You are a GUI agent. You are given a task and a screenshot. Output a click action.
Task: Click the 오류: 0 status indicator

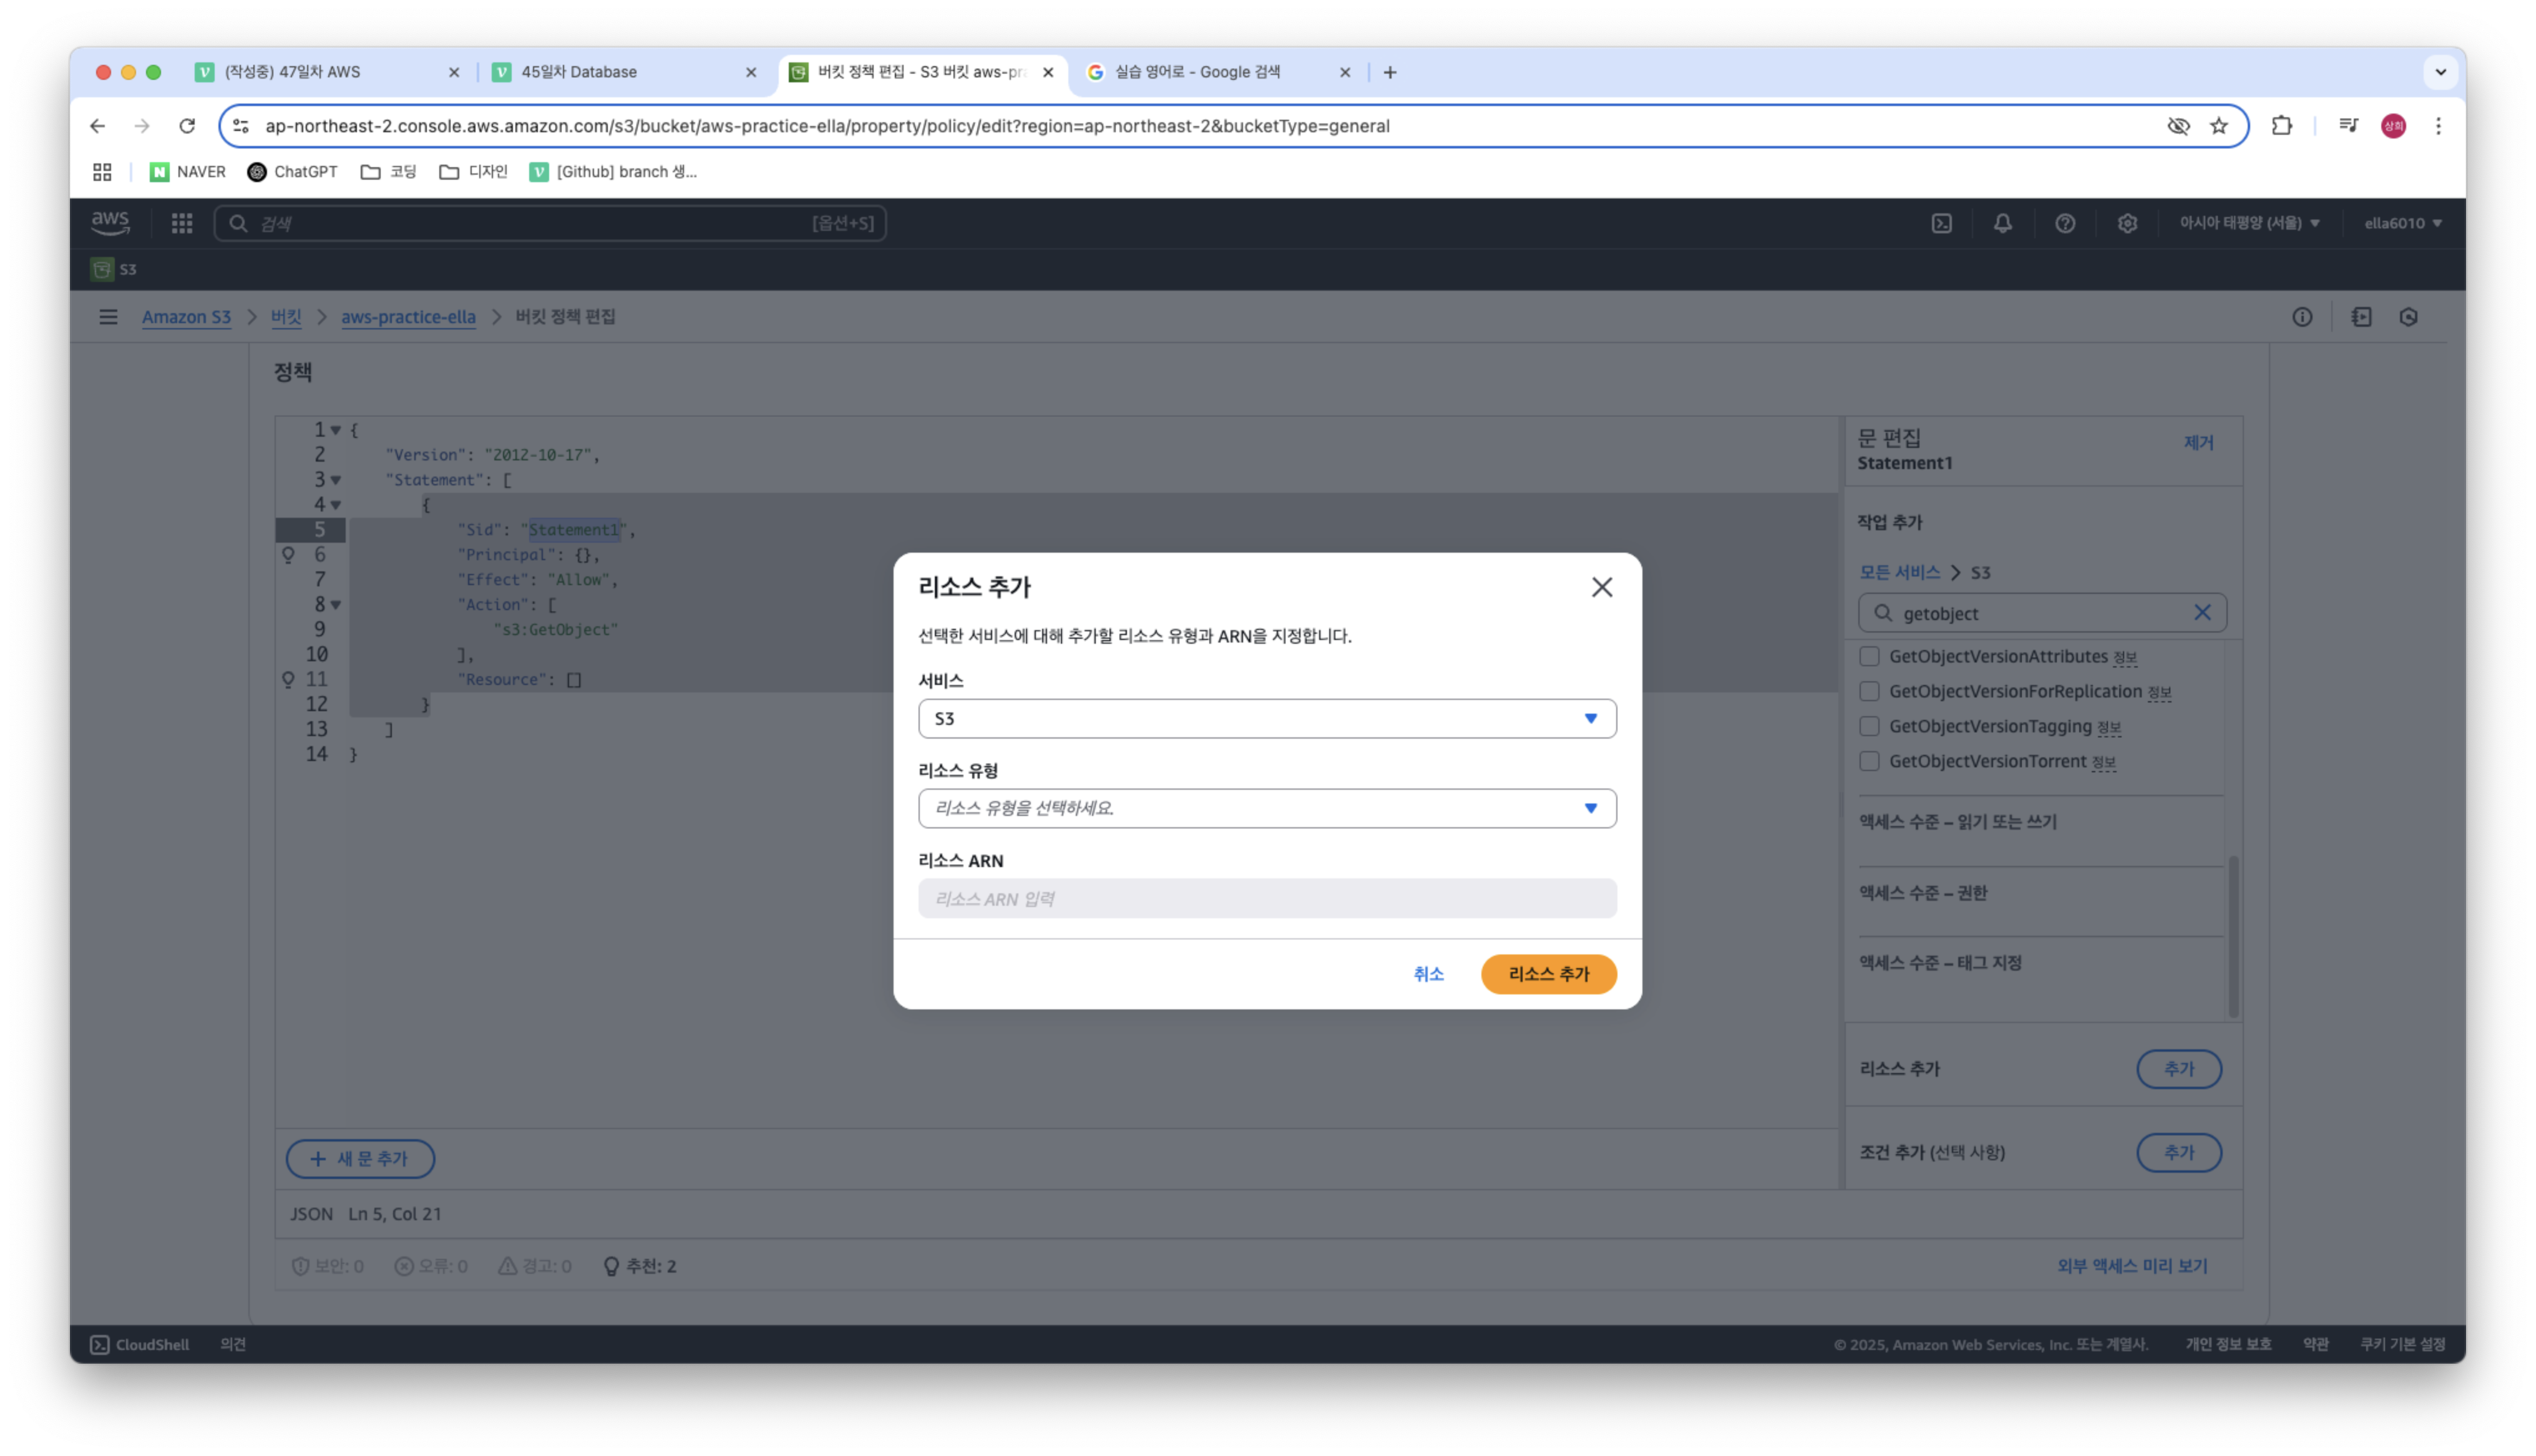coord(431,1266)
